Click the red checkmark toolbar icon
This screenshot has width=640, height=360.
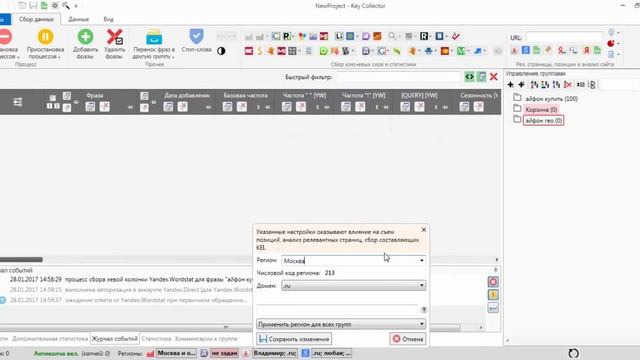coord(456,36)
